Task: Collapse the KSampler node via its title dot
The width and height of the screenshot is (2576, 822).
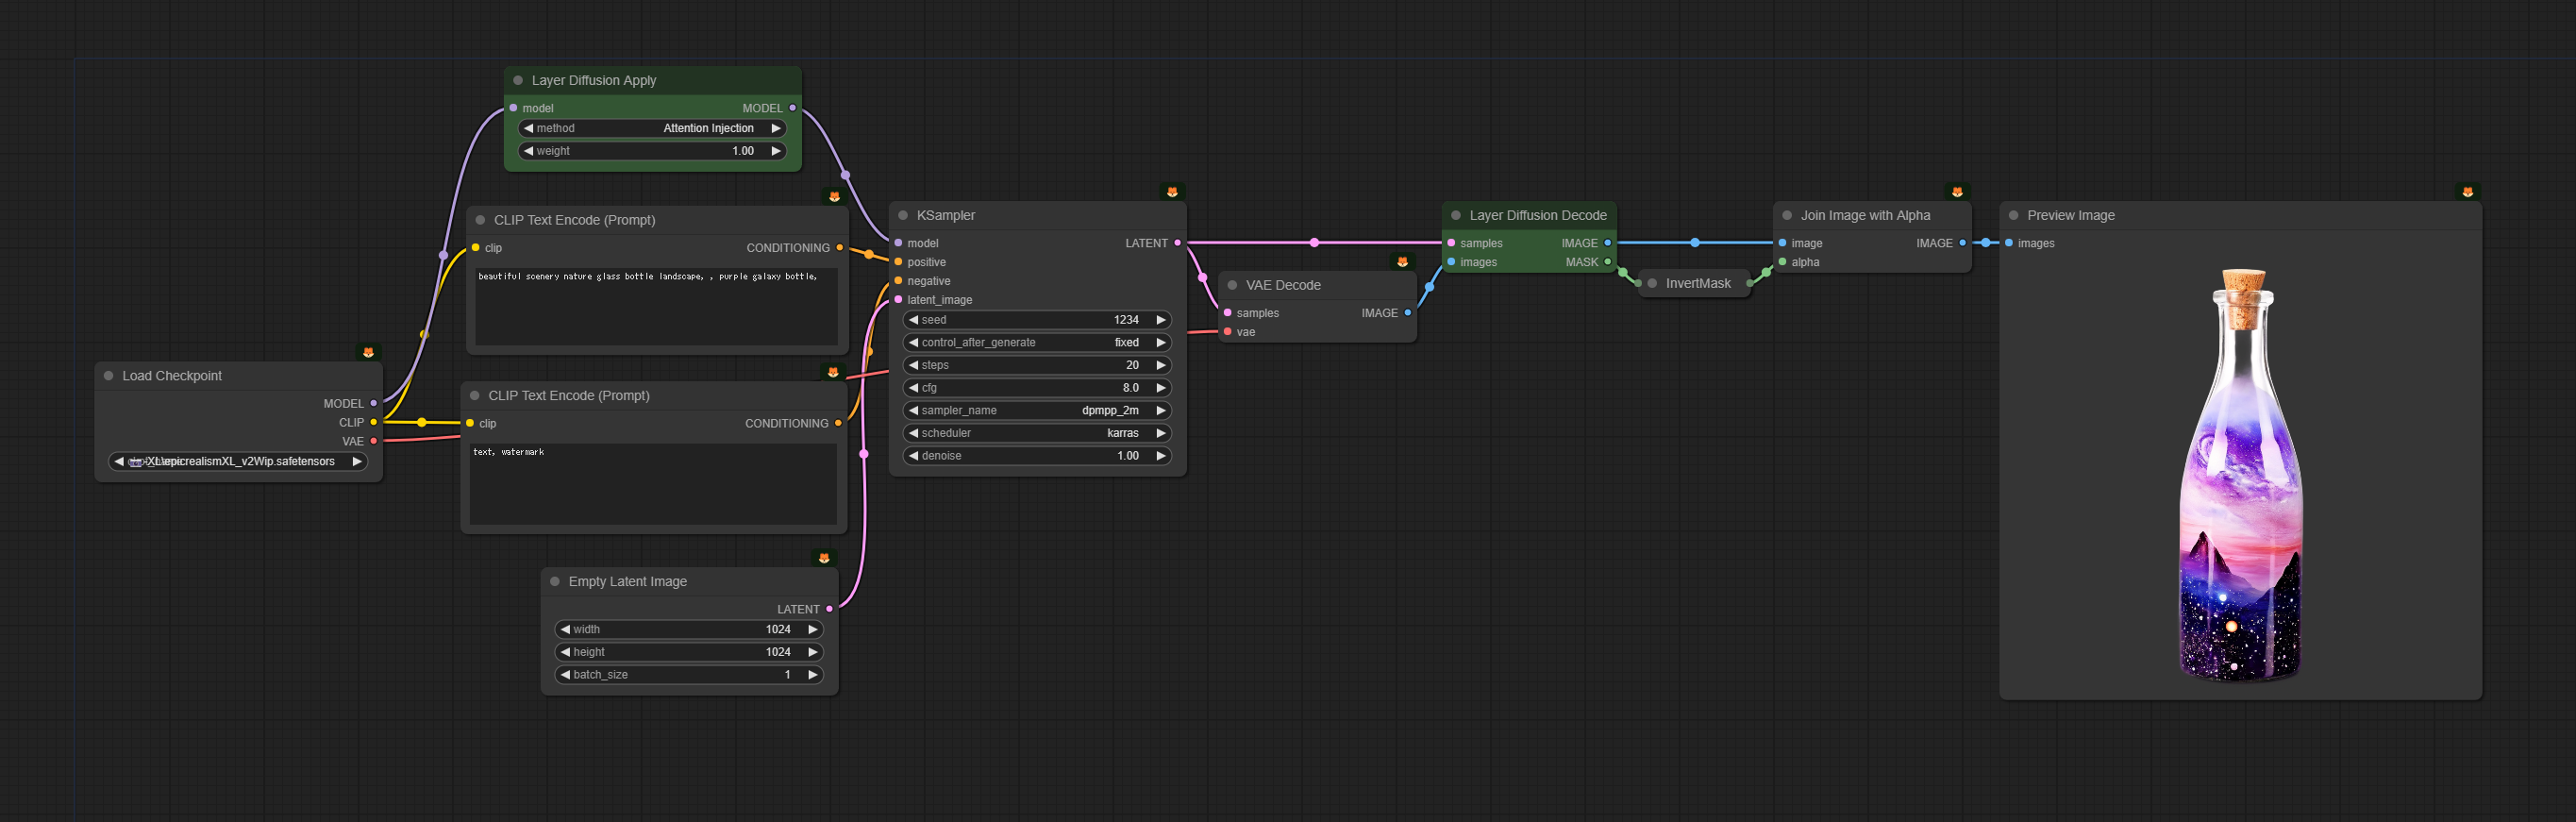Action: click(903, 215)
